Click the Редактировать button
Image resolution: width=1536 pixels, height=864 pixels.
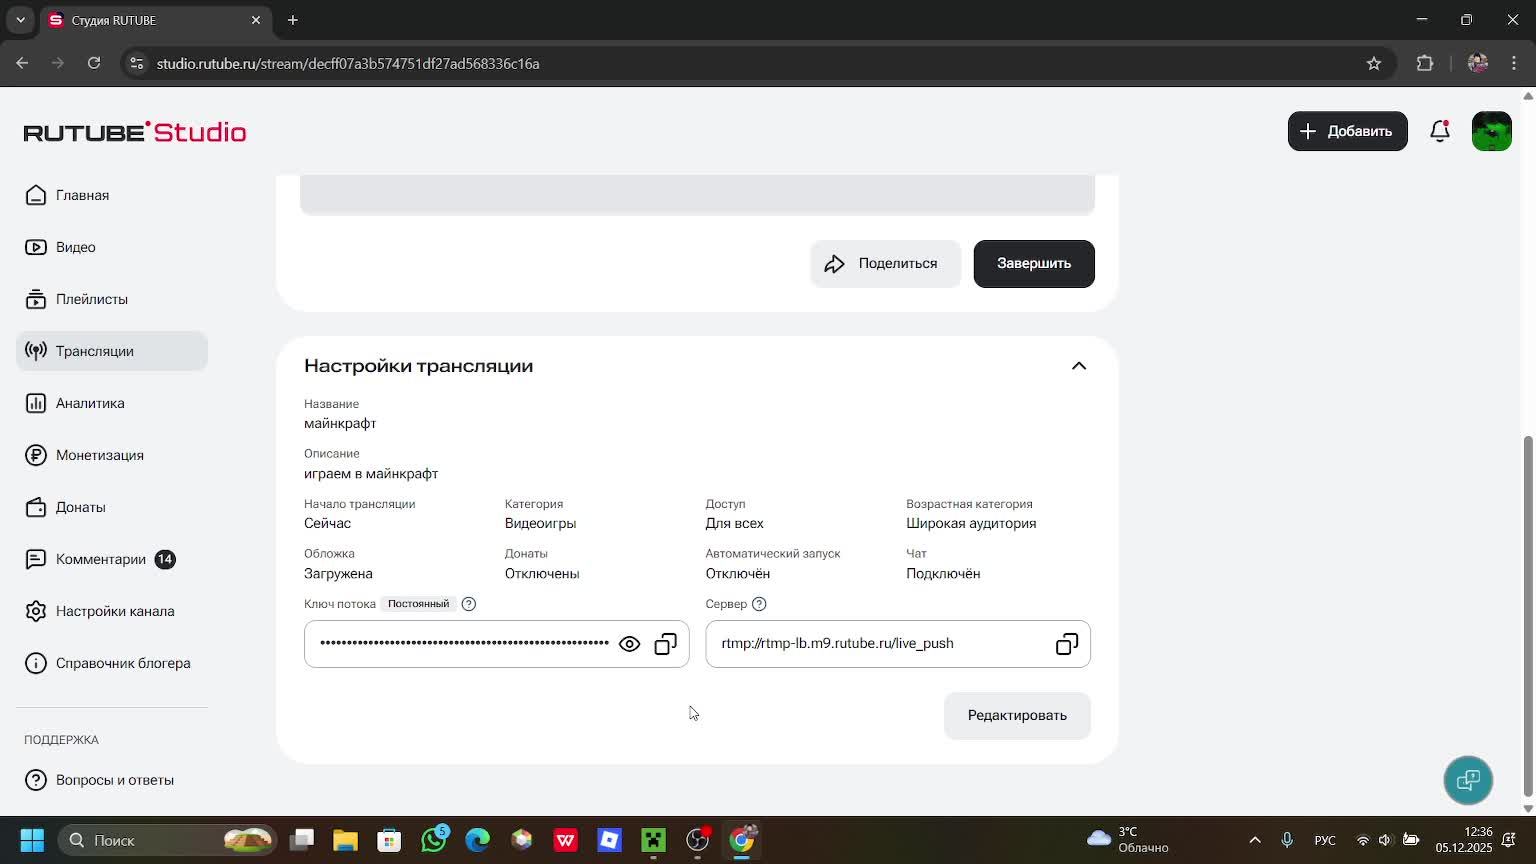tap(1017, 716)
